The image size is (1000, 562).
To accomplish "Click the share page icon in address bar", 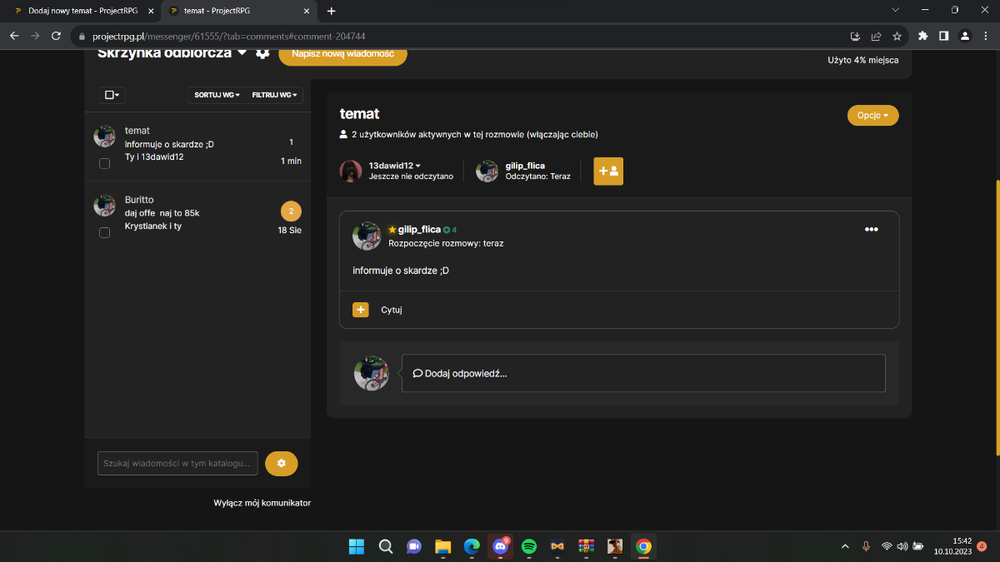I will [876, 36].
